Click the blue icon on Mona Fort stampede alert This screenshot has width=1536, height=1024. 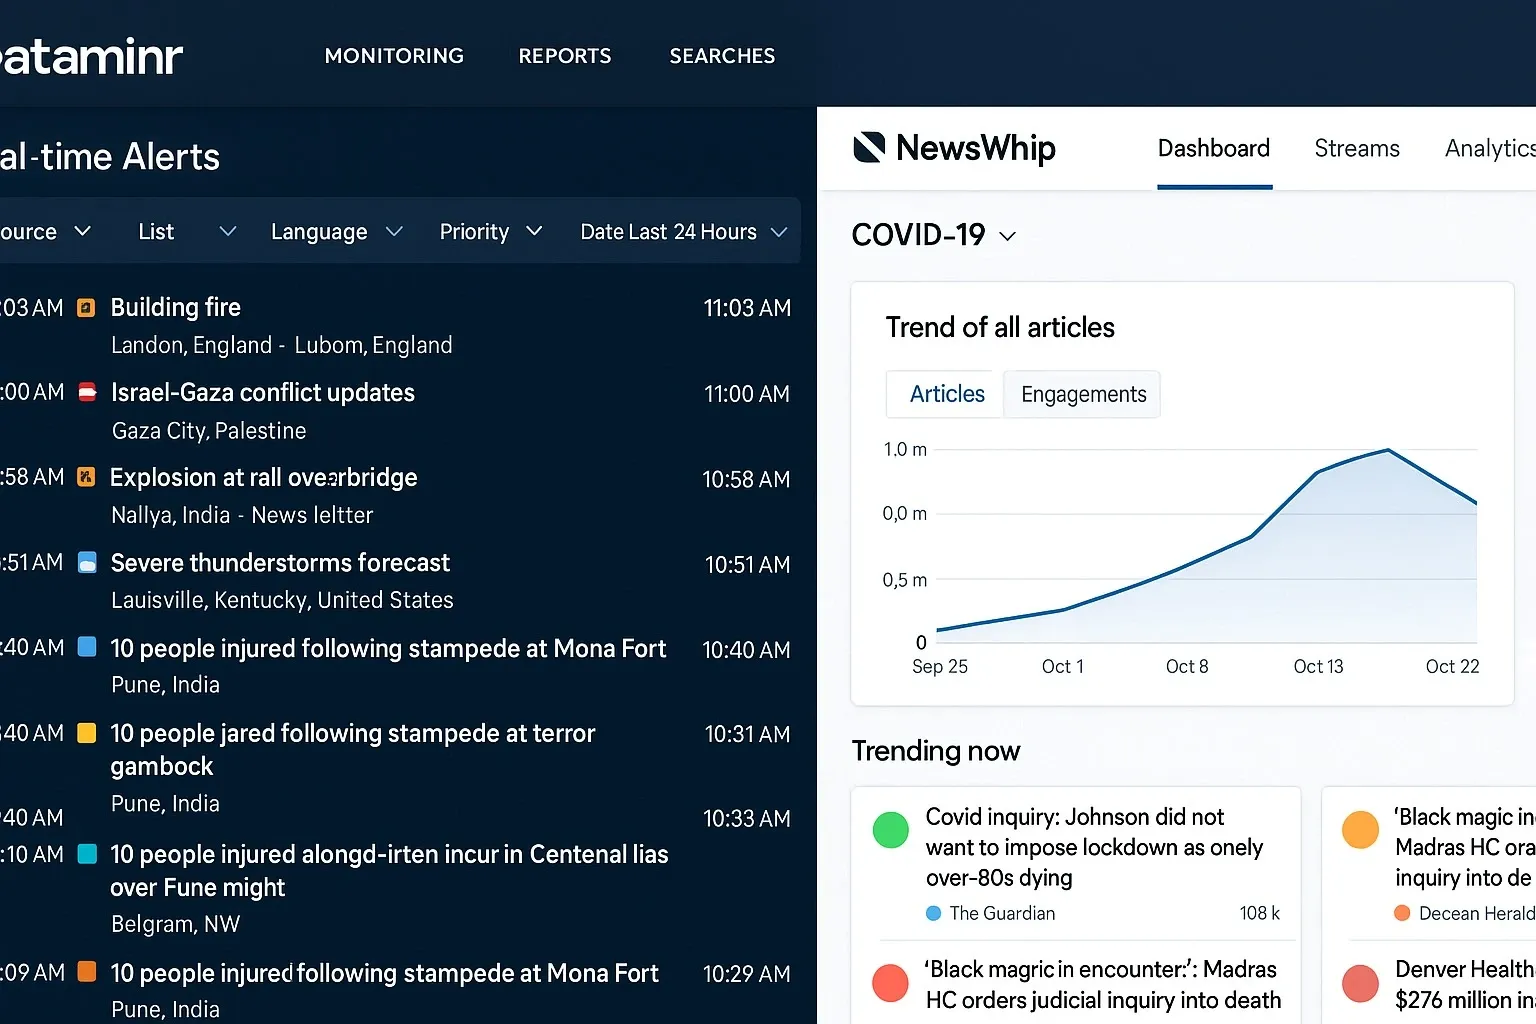click(x=87, y=648)
